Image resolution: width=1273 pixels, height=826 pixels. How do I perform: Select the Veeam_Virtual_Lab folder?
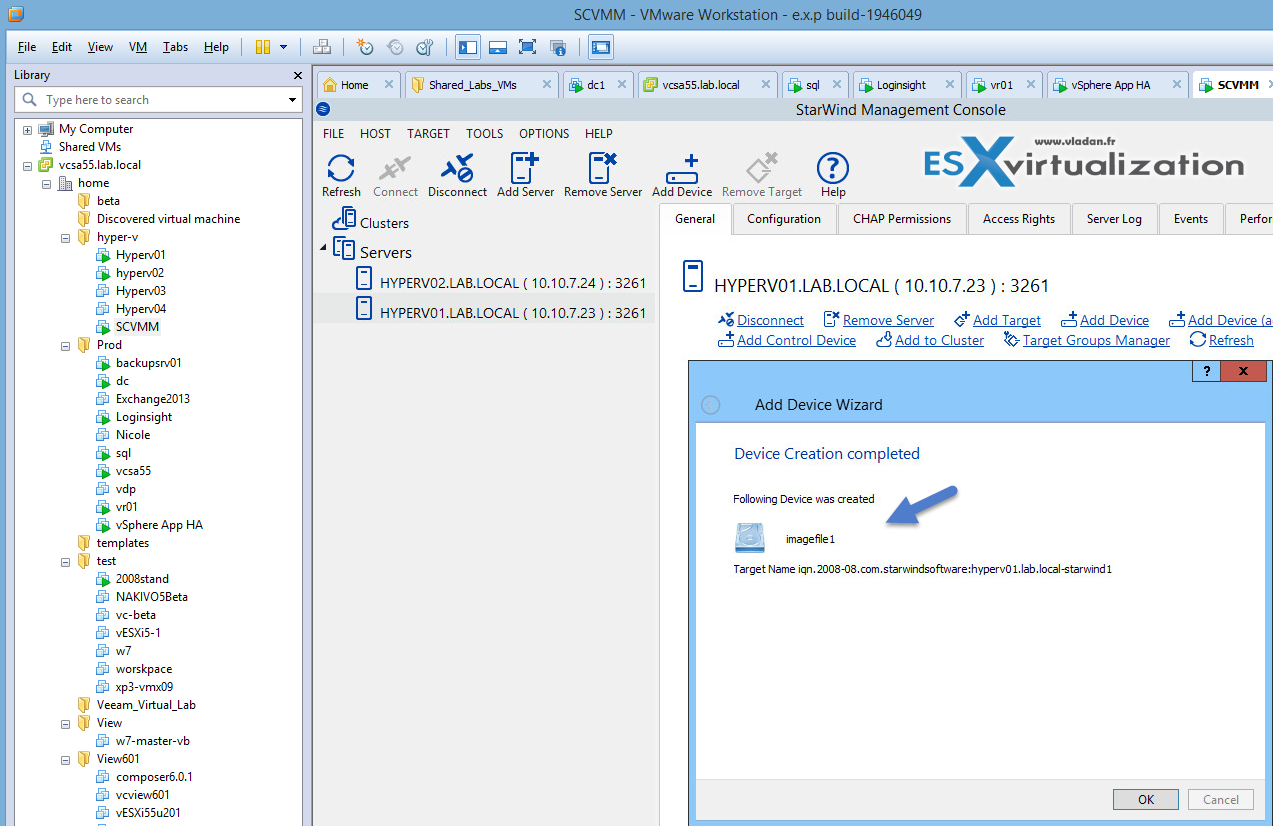coord(146,705)
